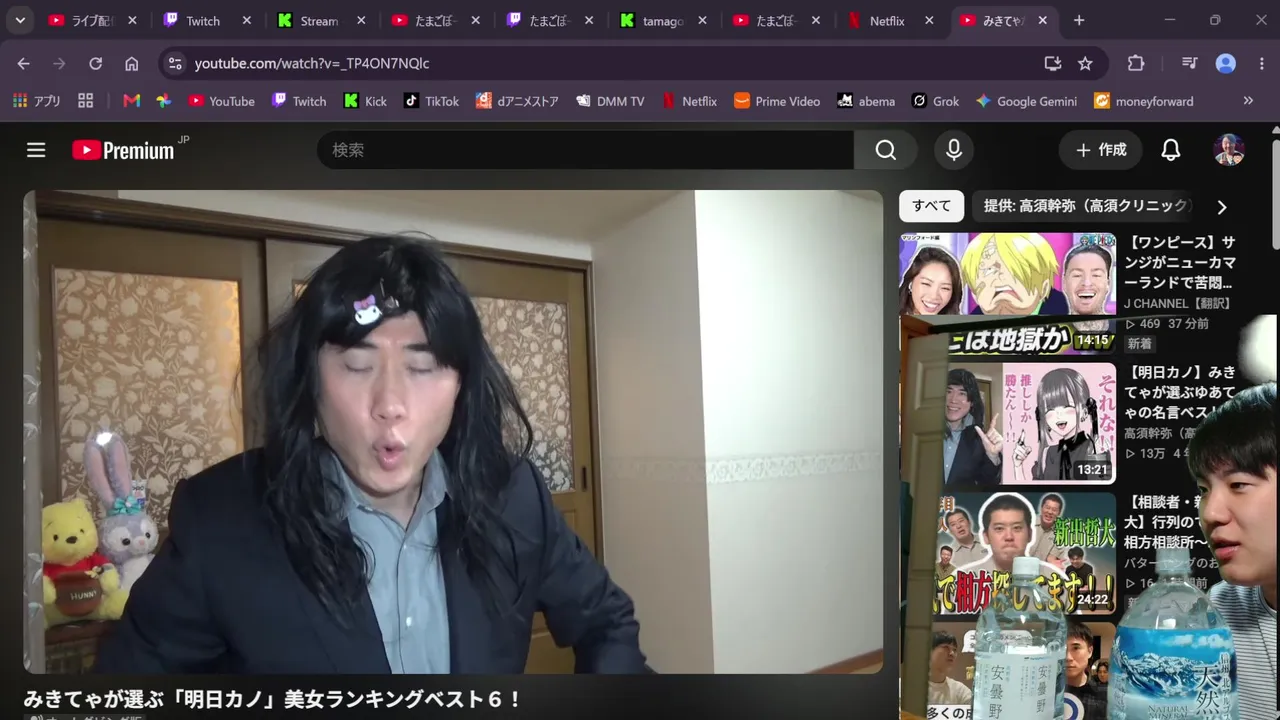Show more filter chips with right chevron

click(1221, 207)
